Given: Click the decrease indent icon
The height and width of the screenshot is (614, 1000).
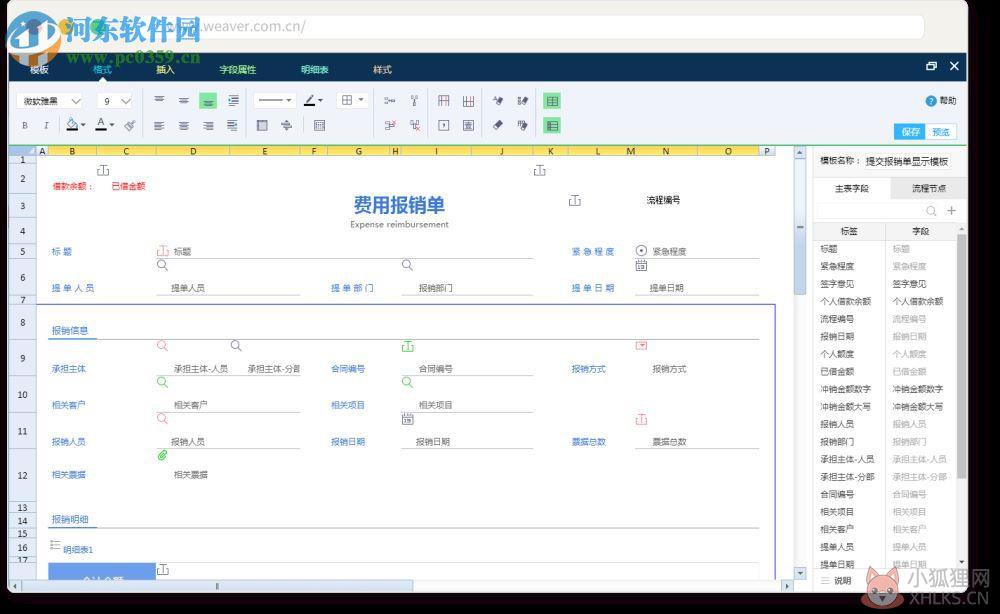Looking at the screenshot, I should [x=232, y=126].
